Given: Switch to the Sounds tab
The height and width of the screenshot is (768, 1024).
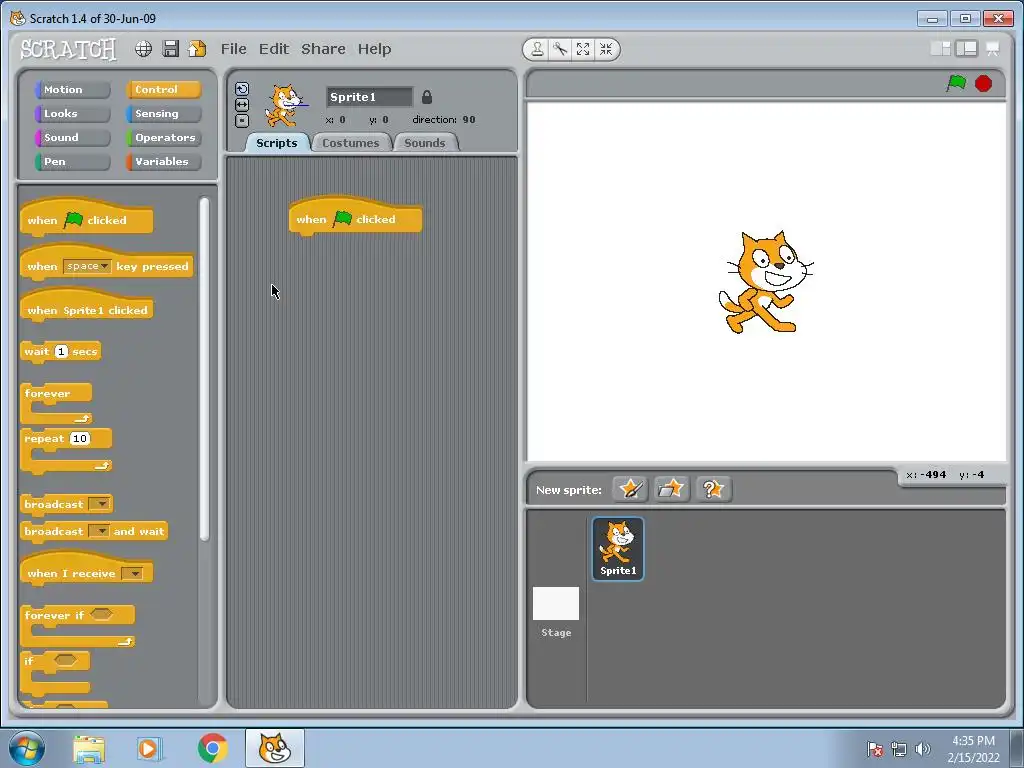Looking at the screenshot, I should point(424,143).
